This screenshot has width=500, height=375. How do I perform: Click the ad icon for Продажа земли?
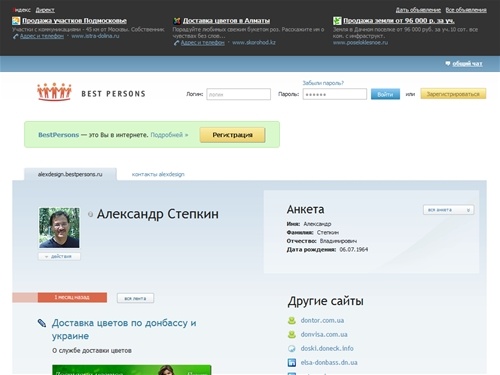tap(337, 21)
